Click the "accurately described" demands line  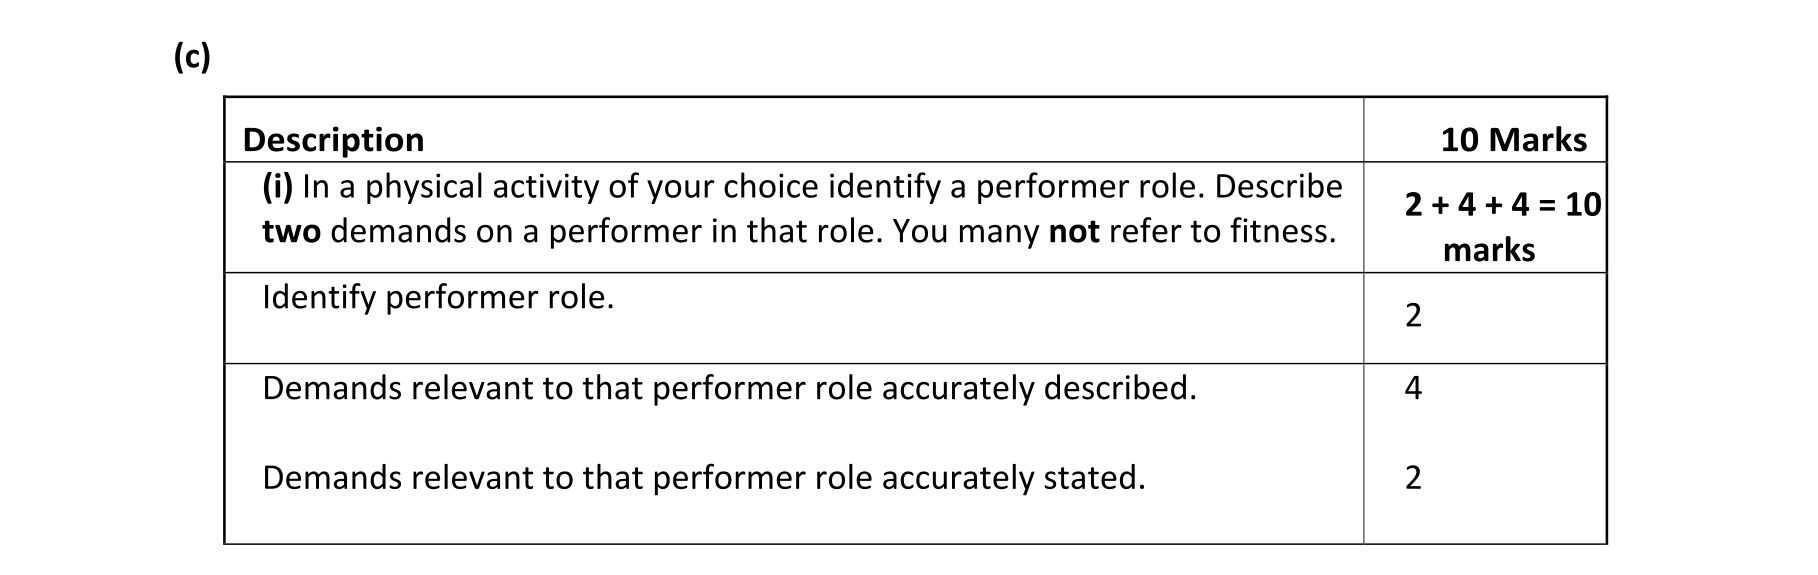(x=729, y=388)
